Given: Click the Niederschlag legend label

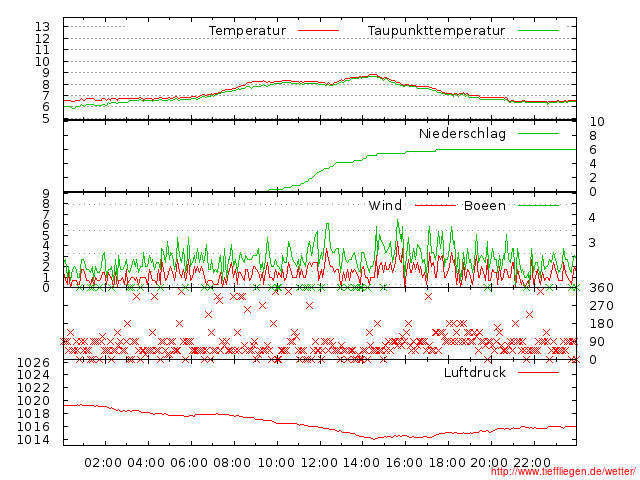Looking at the screenshot, I should click(x=462, y=133).
